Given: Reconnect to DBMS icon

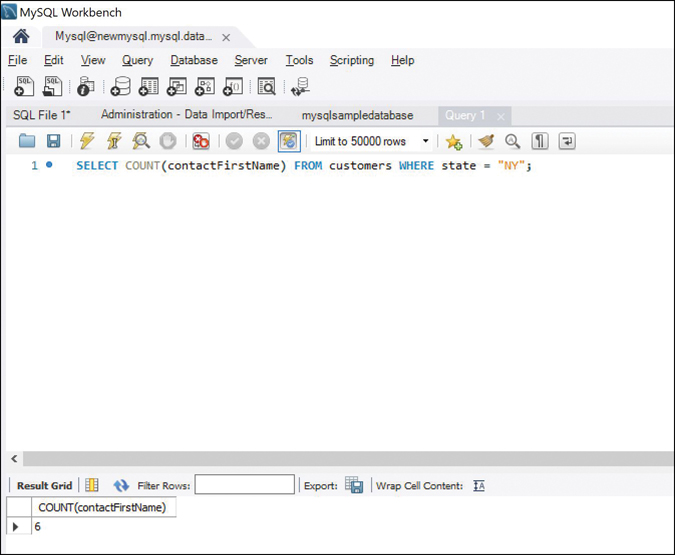Looking at the screenshot, I should (300, 87).
